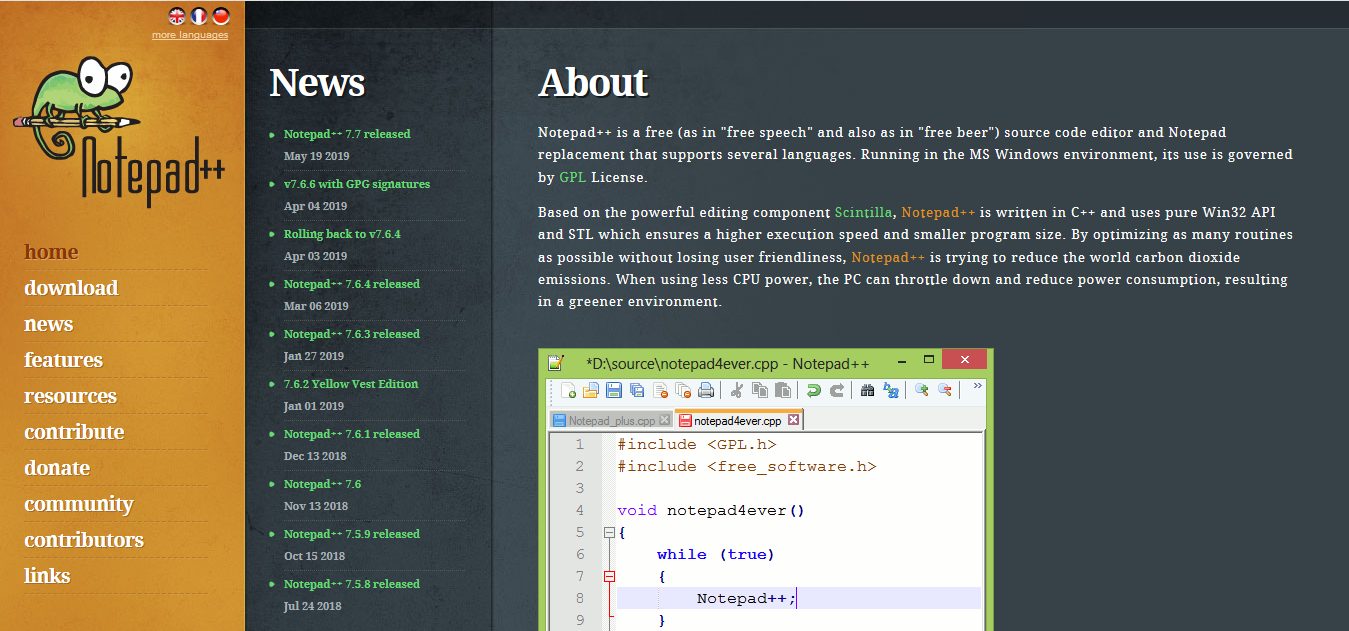Click the Notepad++ link before 'is written in C++'
Viewport: 1349px width, 631px height.
938,212
